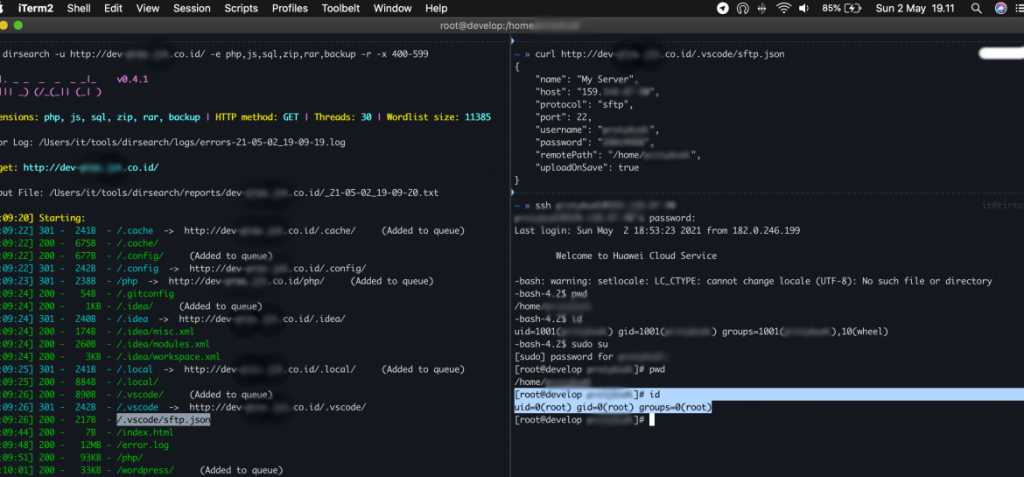The image size is (1024, 477).
Task: Open the Shell menu
Action: click(x=79, y=8)
